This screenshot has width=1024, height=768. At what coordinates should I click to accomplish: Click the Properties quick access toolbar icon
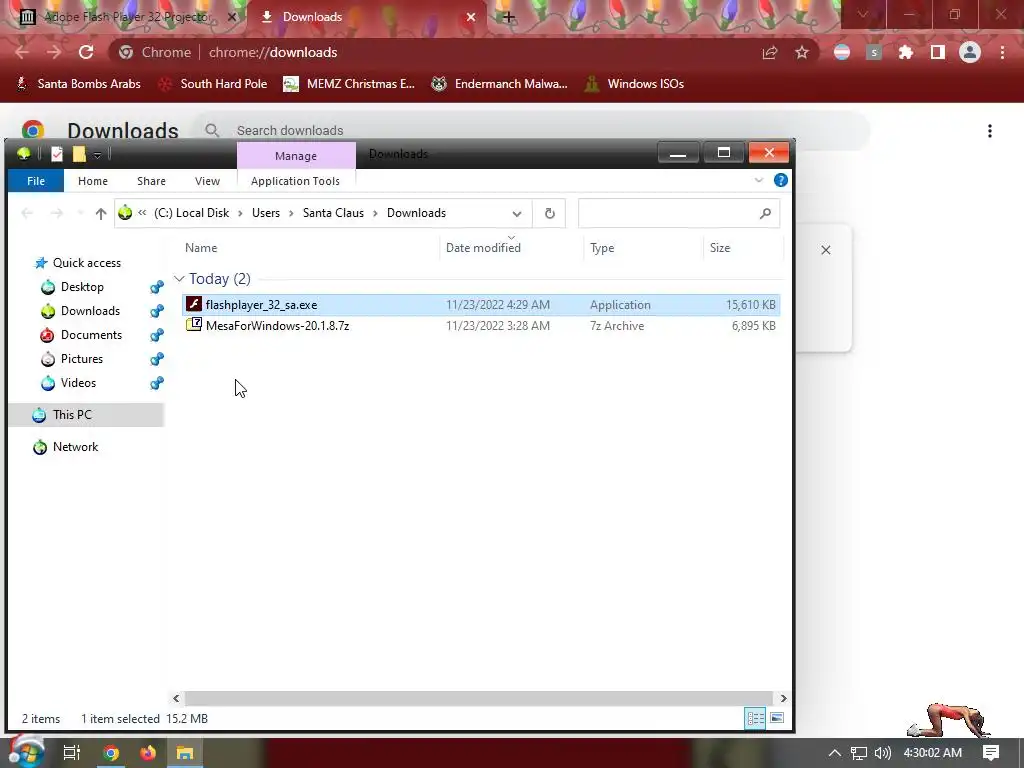[x=57, y=154]
